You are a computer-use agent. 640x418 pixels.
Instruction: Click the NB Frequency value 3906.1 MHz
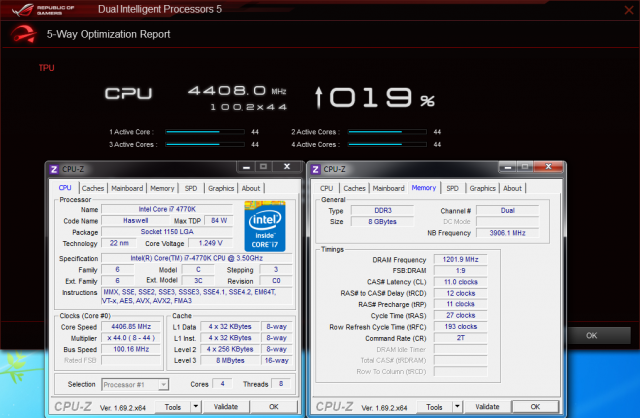tap(507, 233)
